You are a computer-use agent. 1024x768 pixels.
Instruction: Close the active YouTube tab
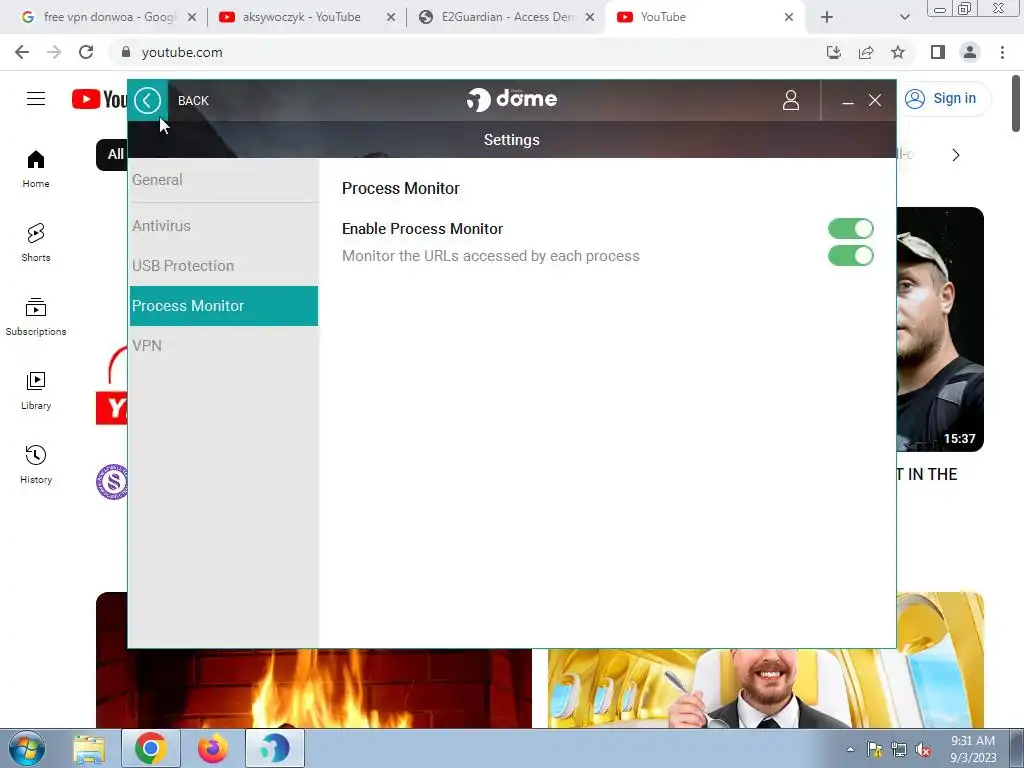(789, 18)
